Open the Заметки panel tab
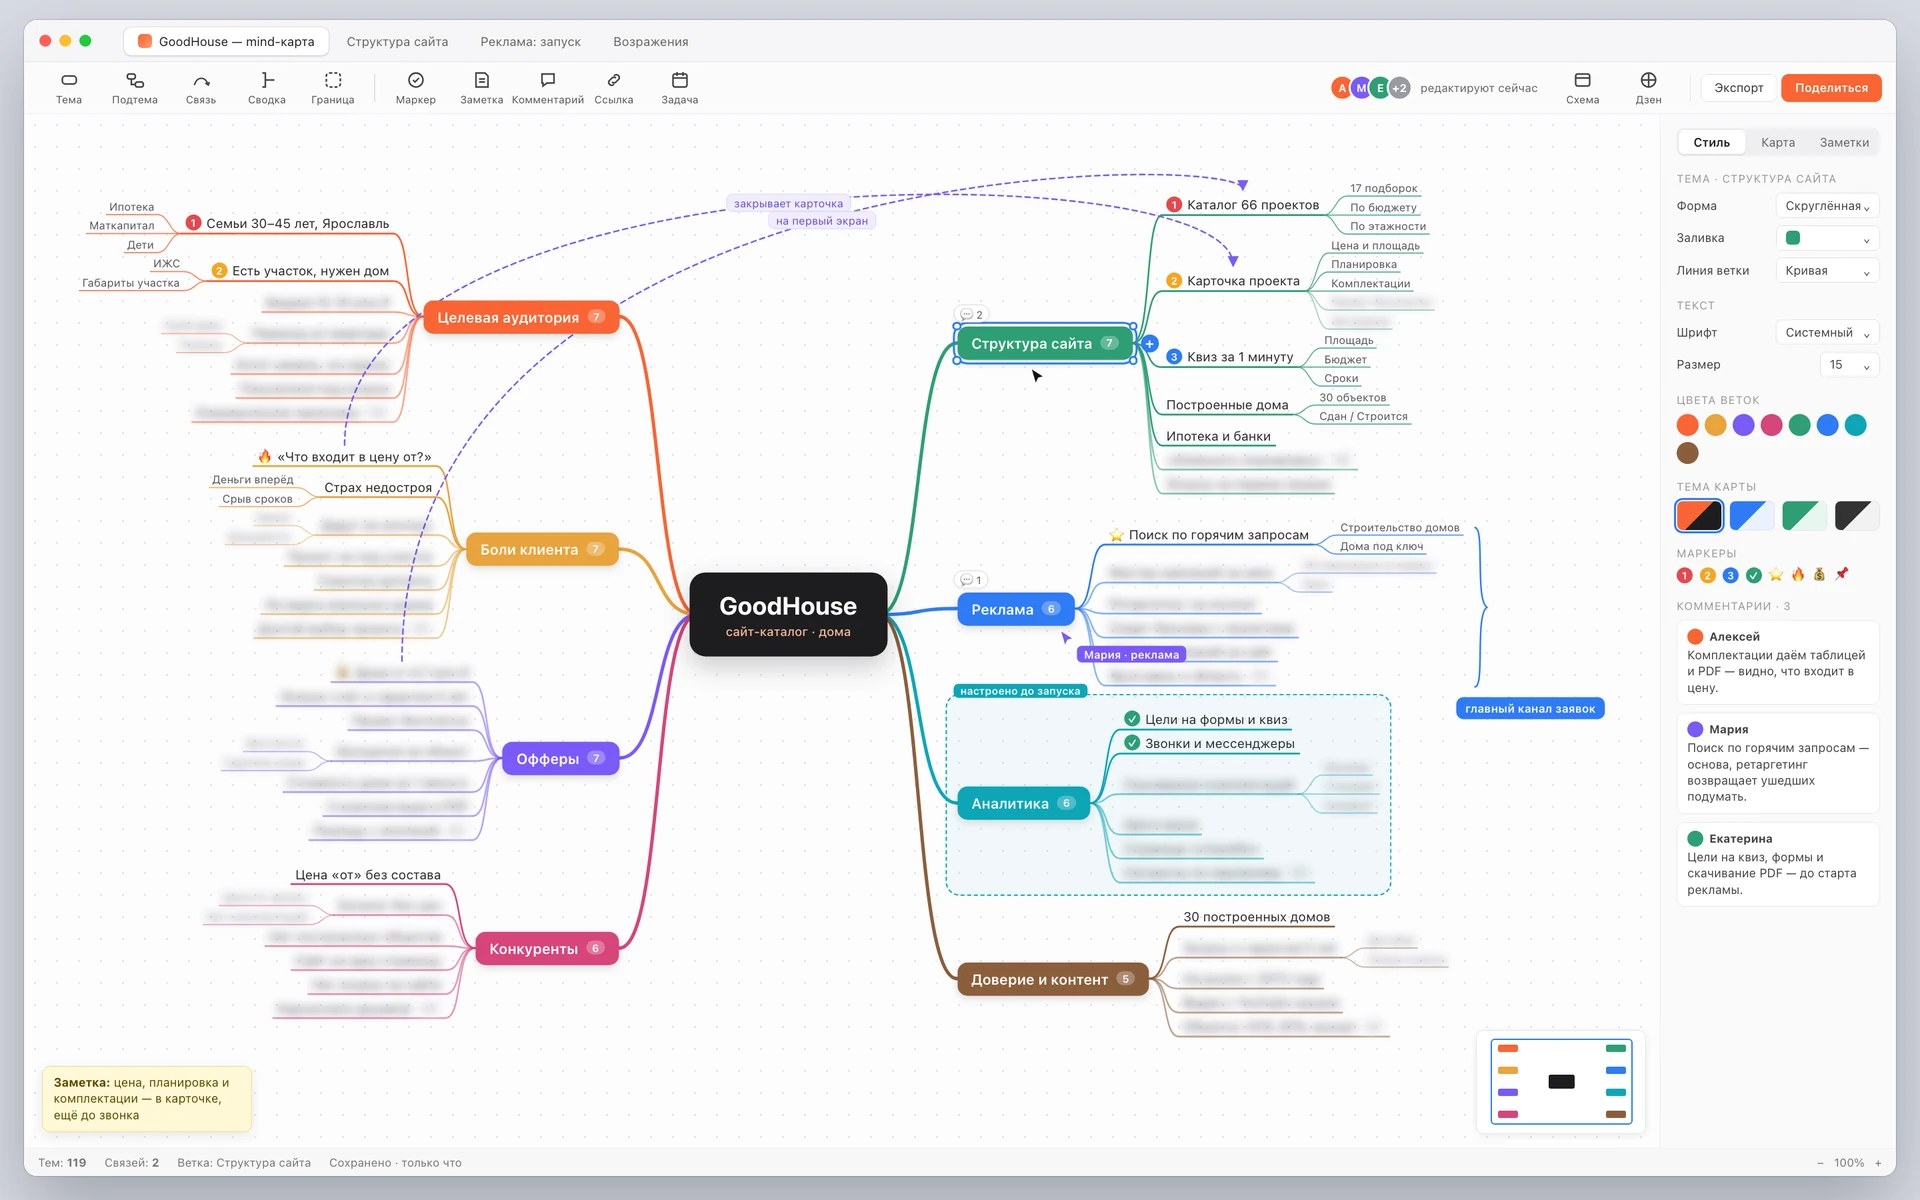The height and width of the screenshot is (1200, 1920). (1844, 143)
